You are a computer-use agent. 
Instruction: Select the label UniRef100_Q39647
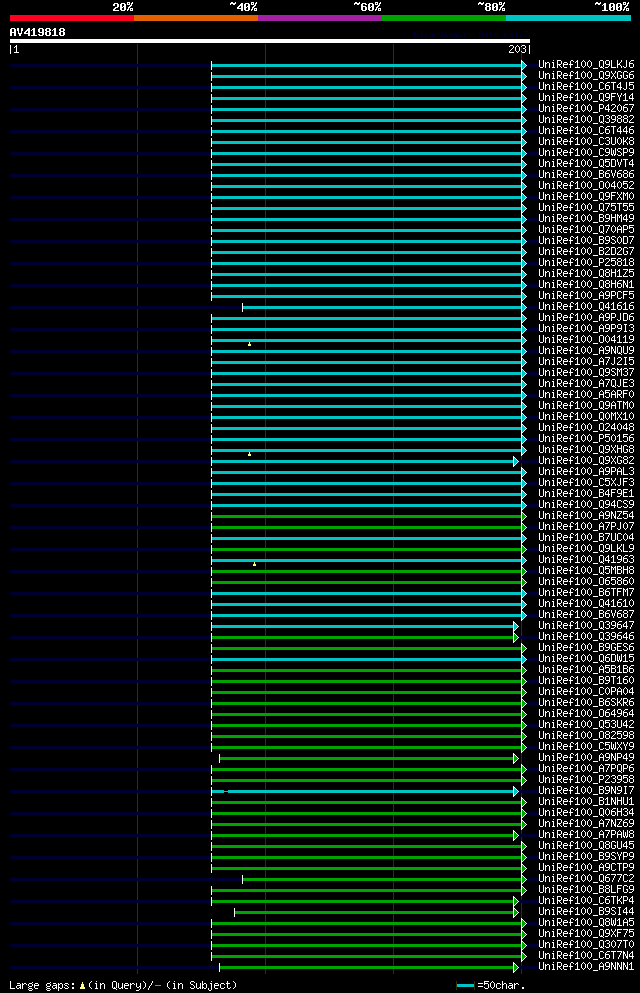click(586, 626)
